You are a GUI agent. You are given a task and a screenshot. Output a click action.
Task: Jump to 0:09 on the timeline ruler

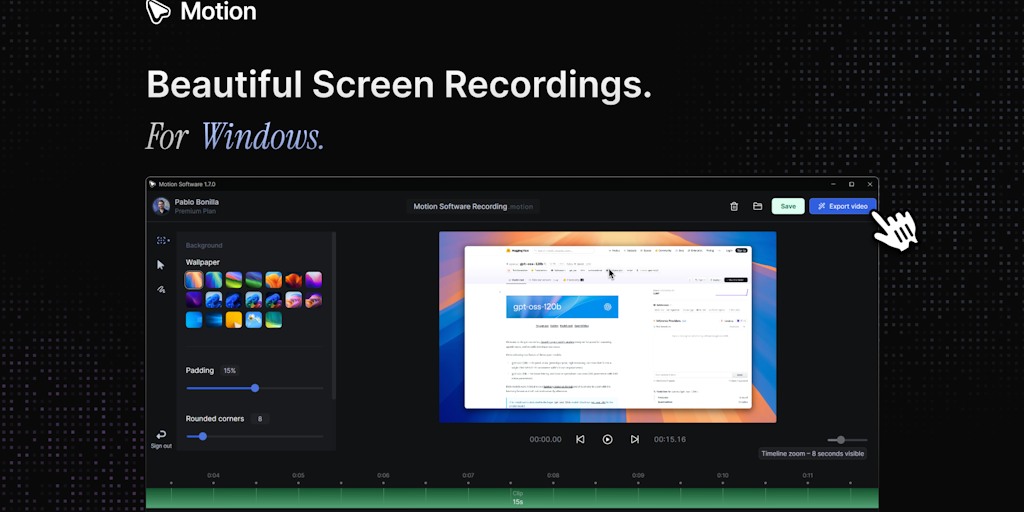pos(638,475)
